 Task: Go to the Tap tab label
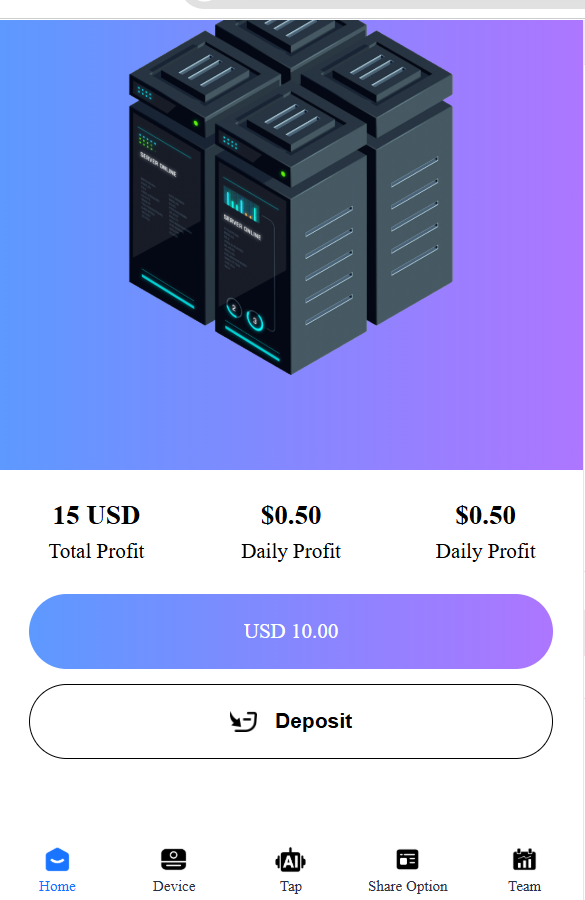291,887
